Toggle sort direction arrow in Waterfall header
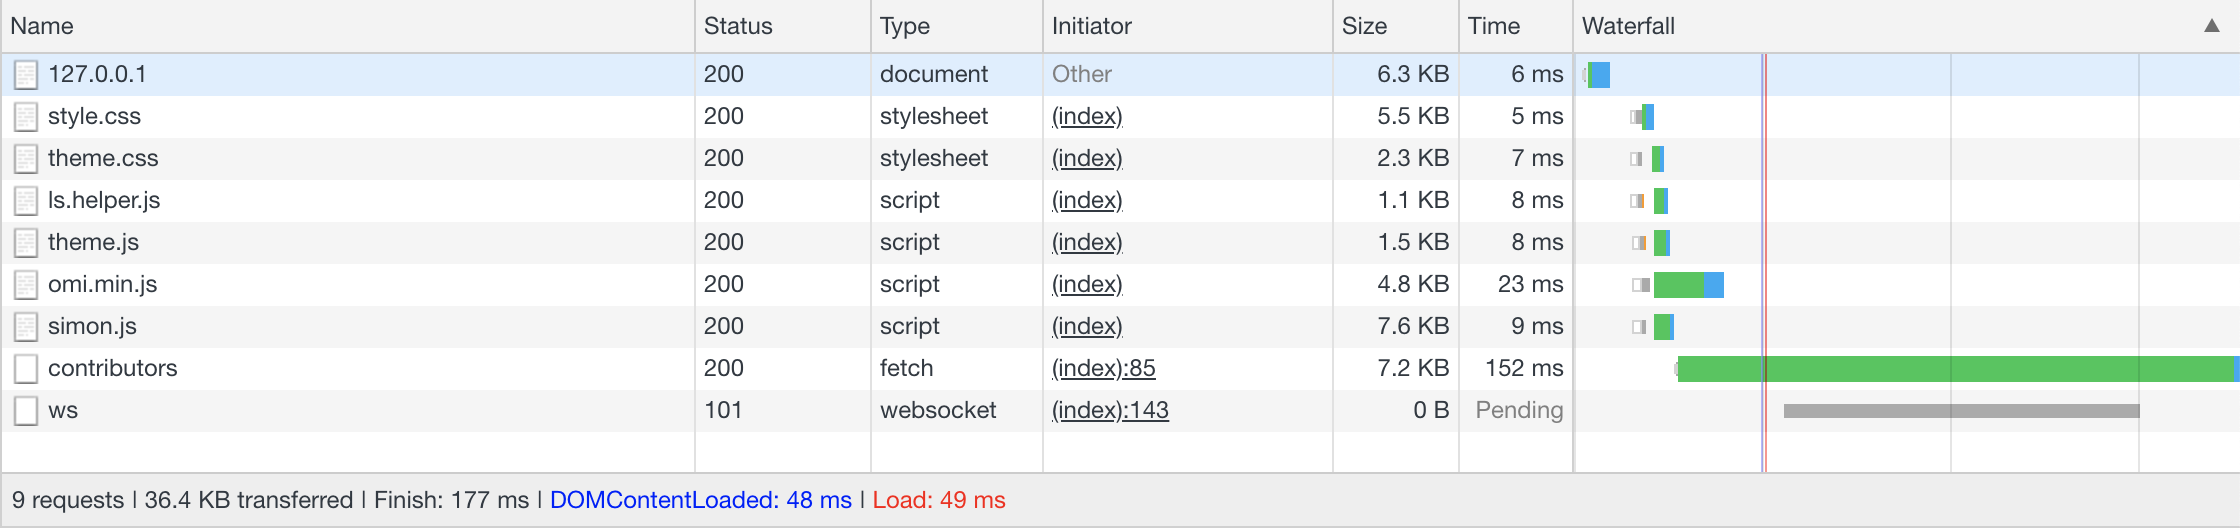The width and height of the screenshot is (2240, 528). (x=2211, y=26)
